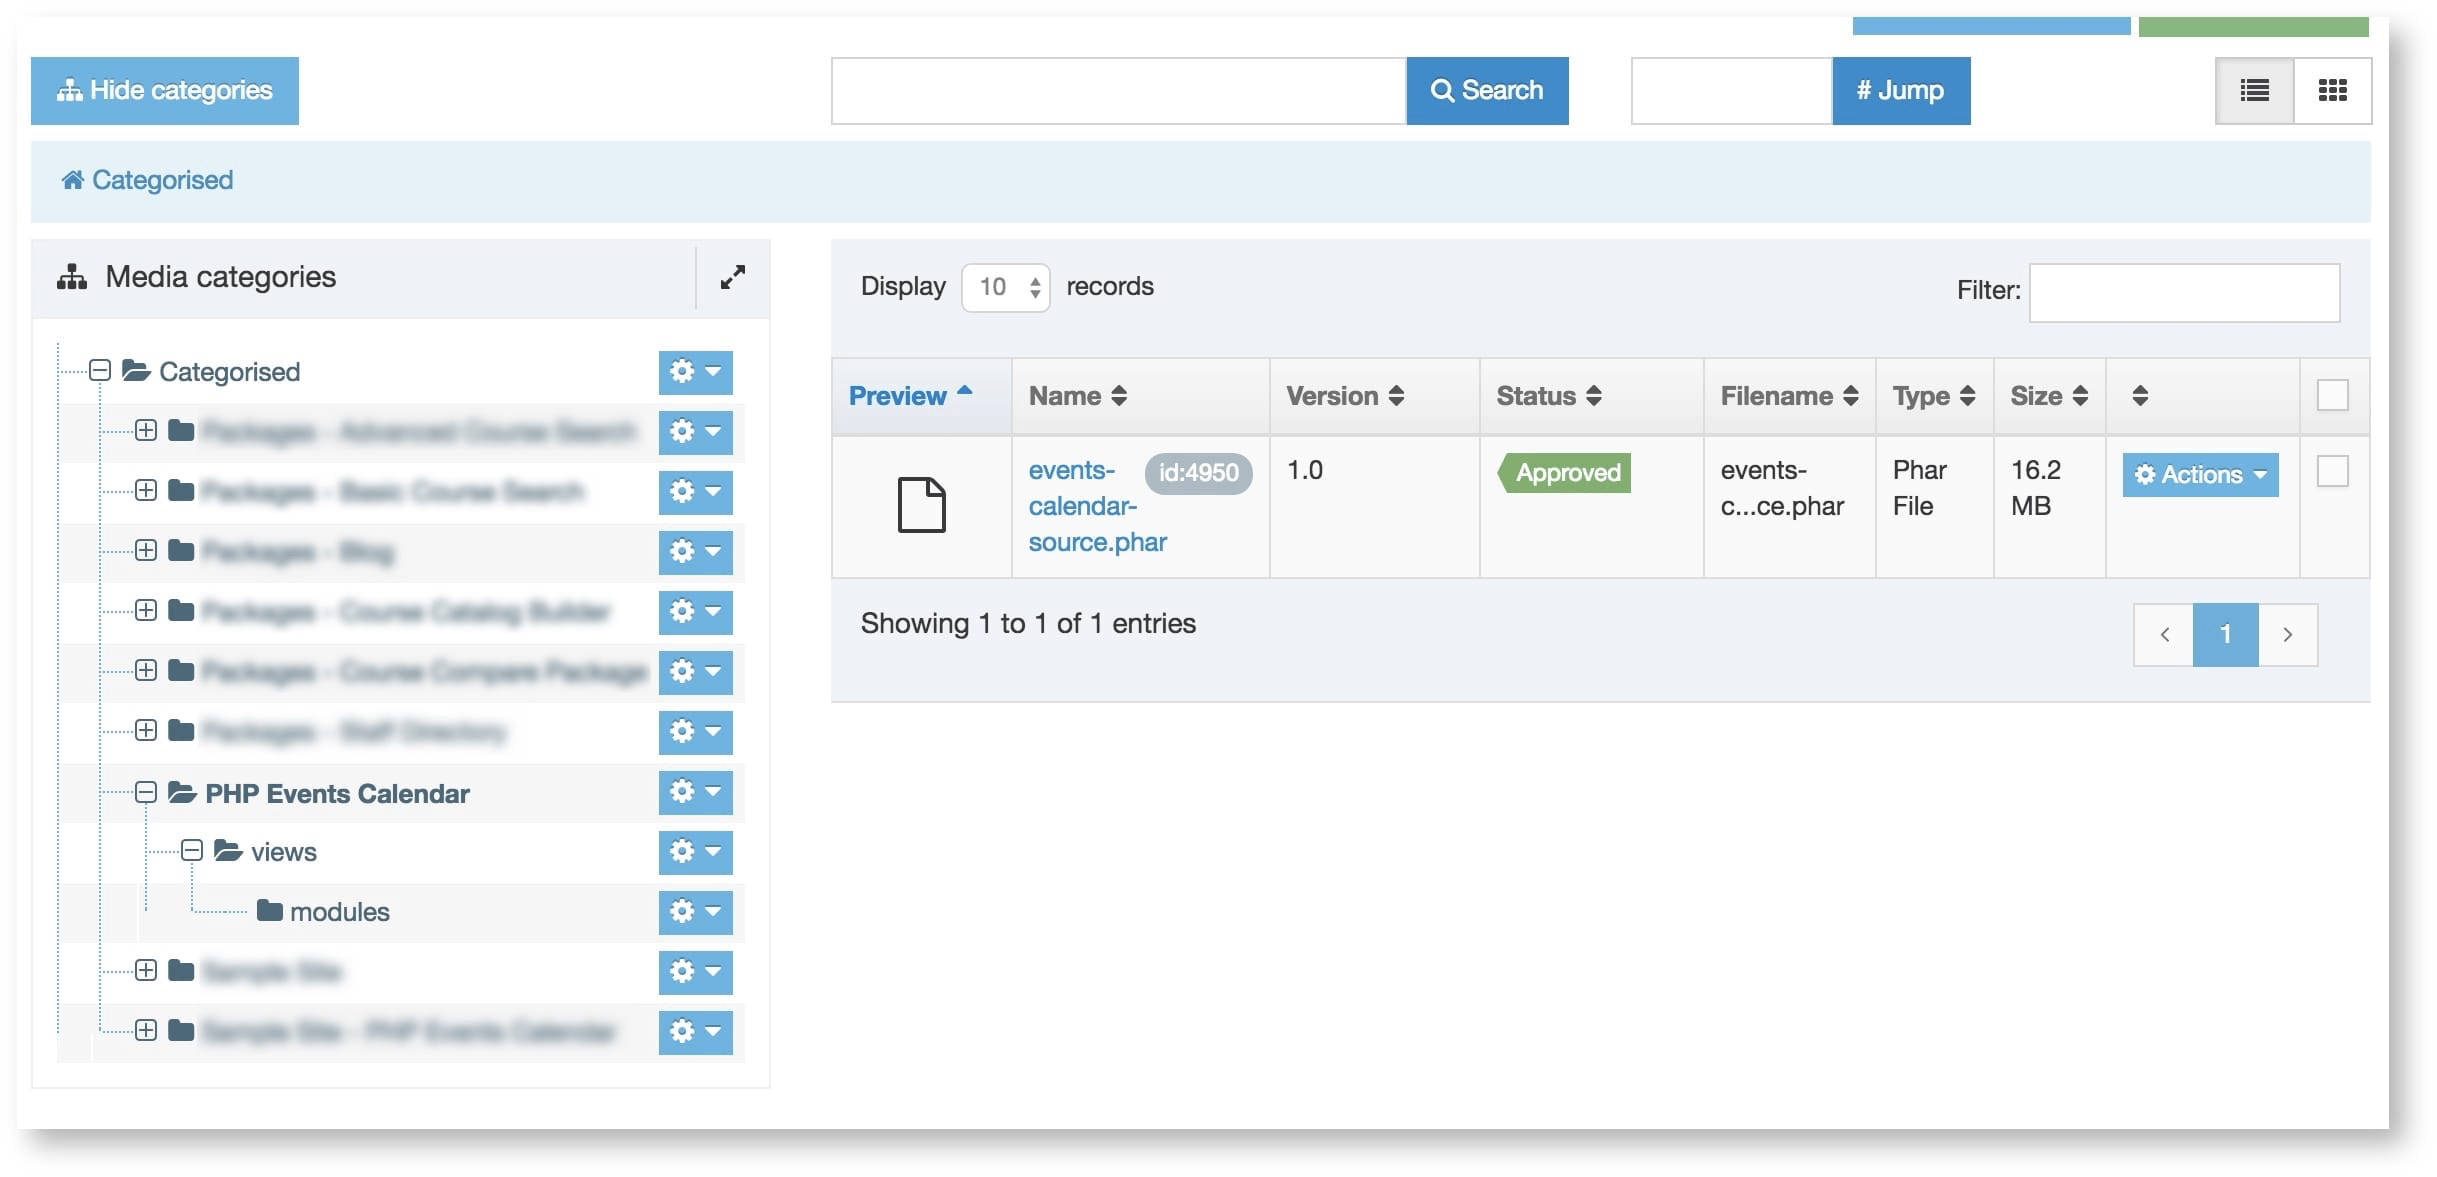
Task: Click the home icon in breadcrumb
Action: click(x=72, y=180)
